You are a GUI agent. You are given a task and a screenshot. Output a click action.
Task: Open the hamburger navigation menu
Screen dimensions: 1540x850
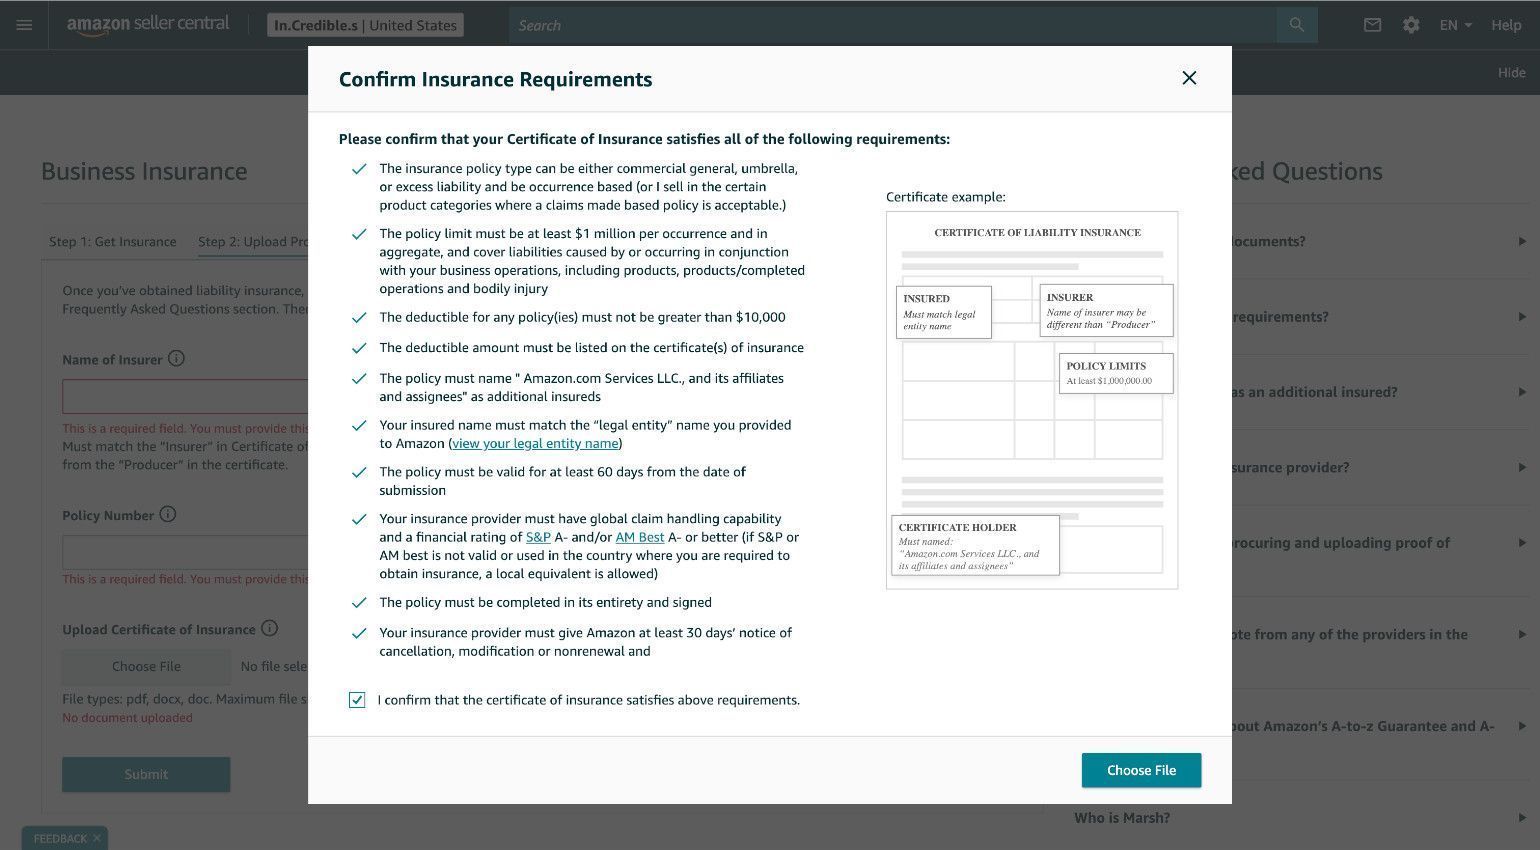[x=24, y=24]
